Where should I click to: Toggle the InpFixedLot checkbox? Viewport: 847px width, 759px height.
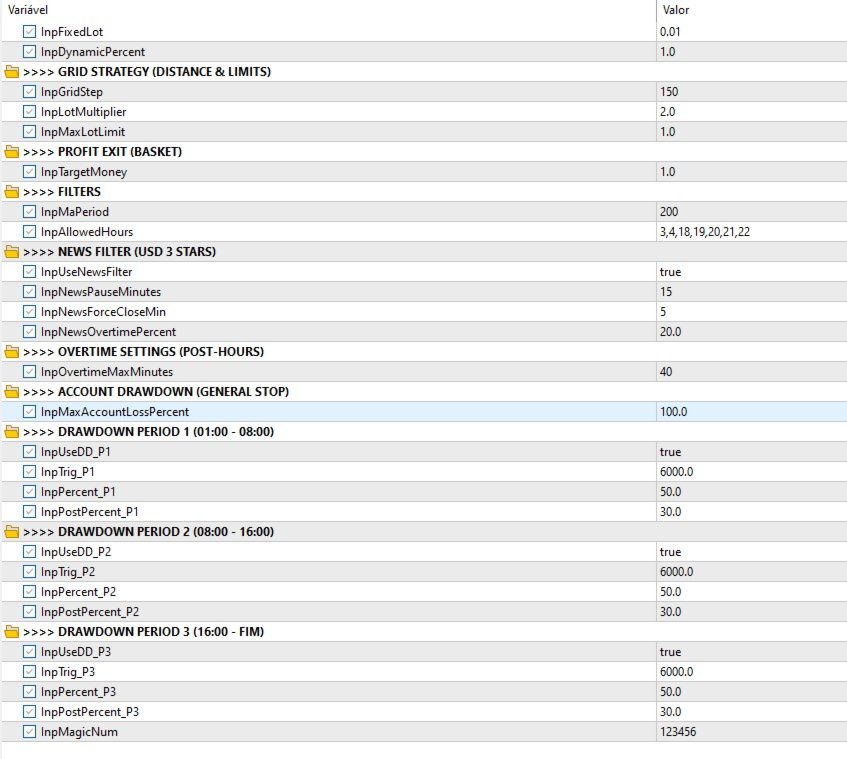tap(29, 32)
